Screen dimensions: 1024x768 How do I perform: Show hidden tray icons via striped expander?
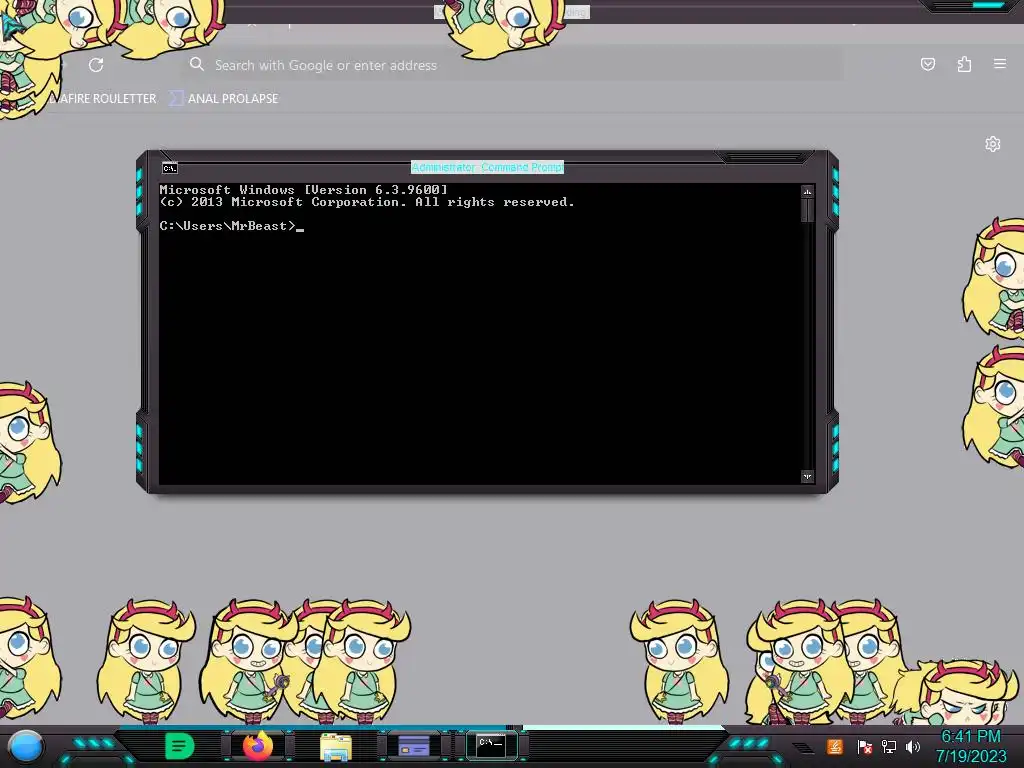click(x=803, y=748)
